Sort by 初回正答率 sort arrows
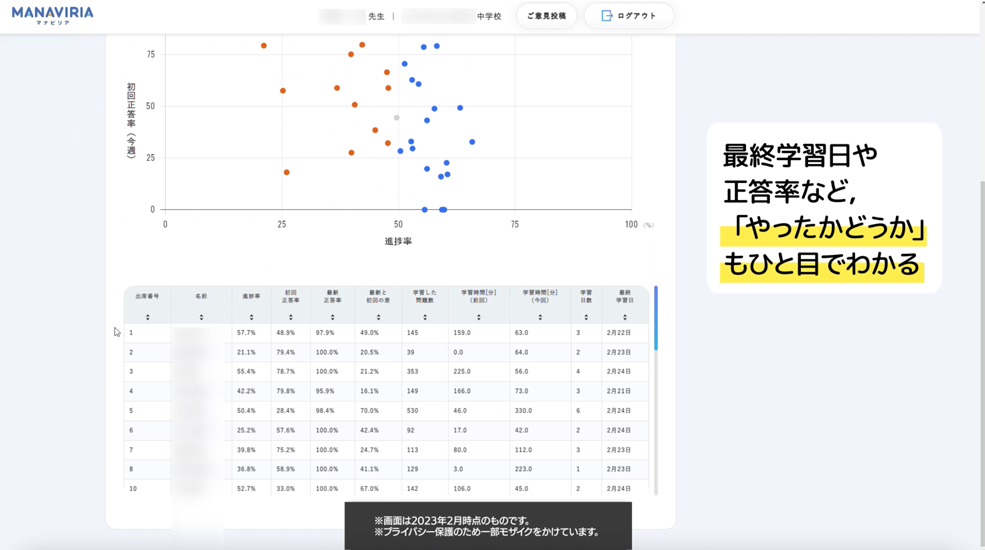985x550 pixels. tap(290, 317)
